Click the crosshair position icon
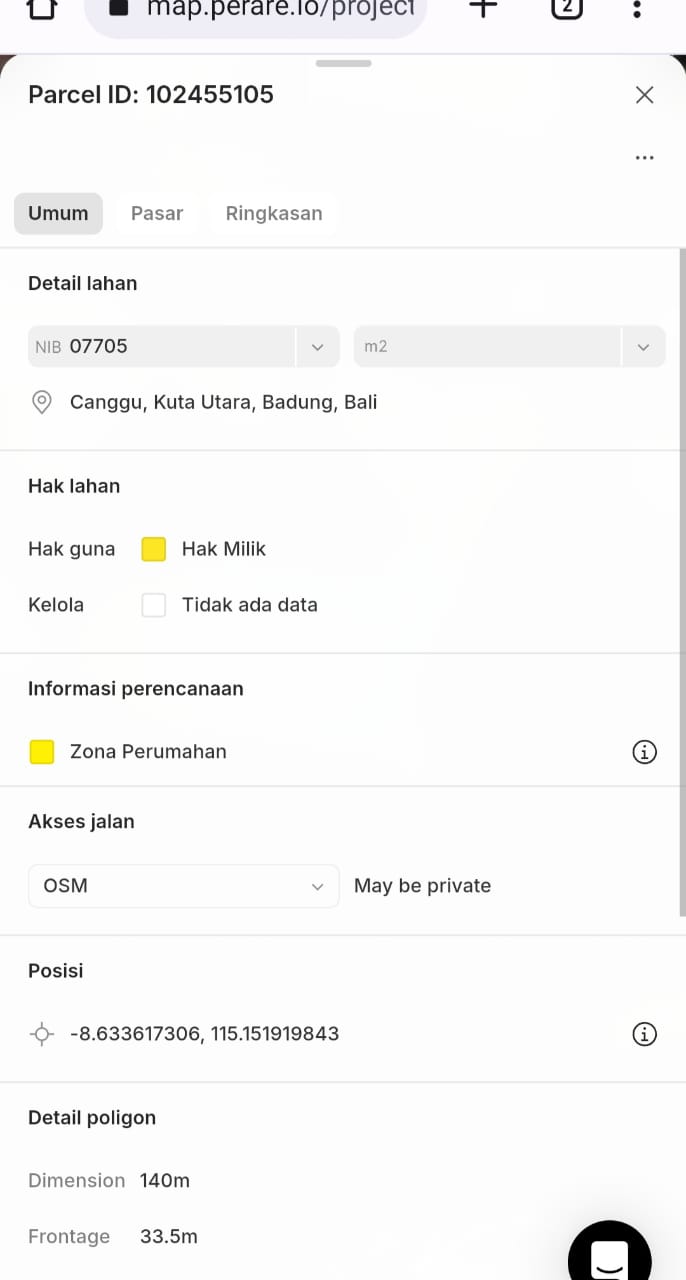This screenshot has height=1280, width=686. [42, 1034]
